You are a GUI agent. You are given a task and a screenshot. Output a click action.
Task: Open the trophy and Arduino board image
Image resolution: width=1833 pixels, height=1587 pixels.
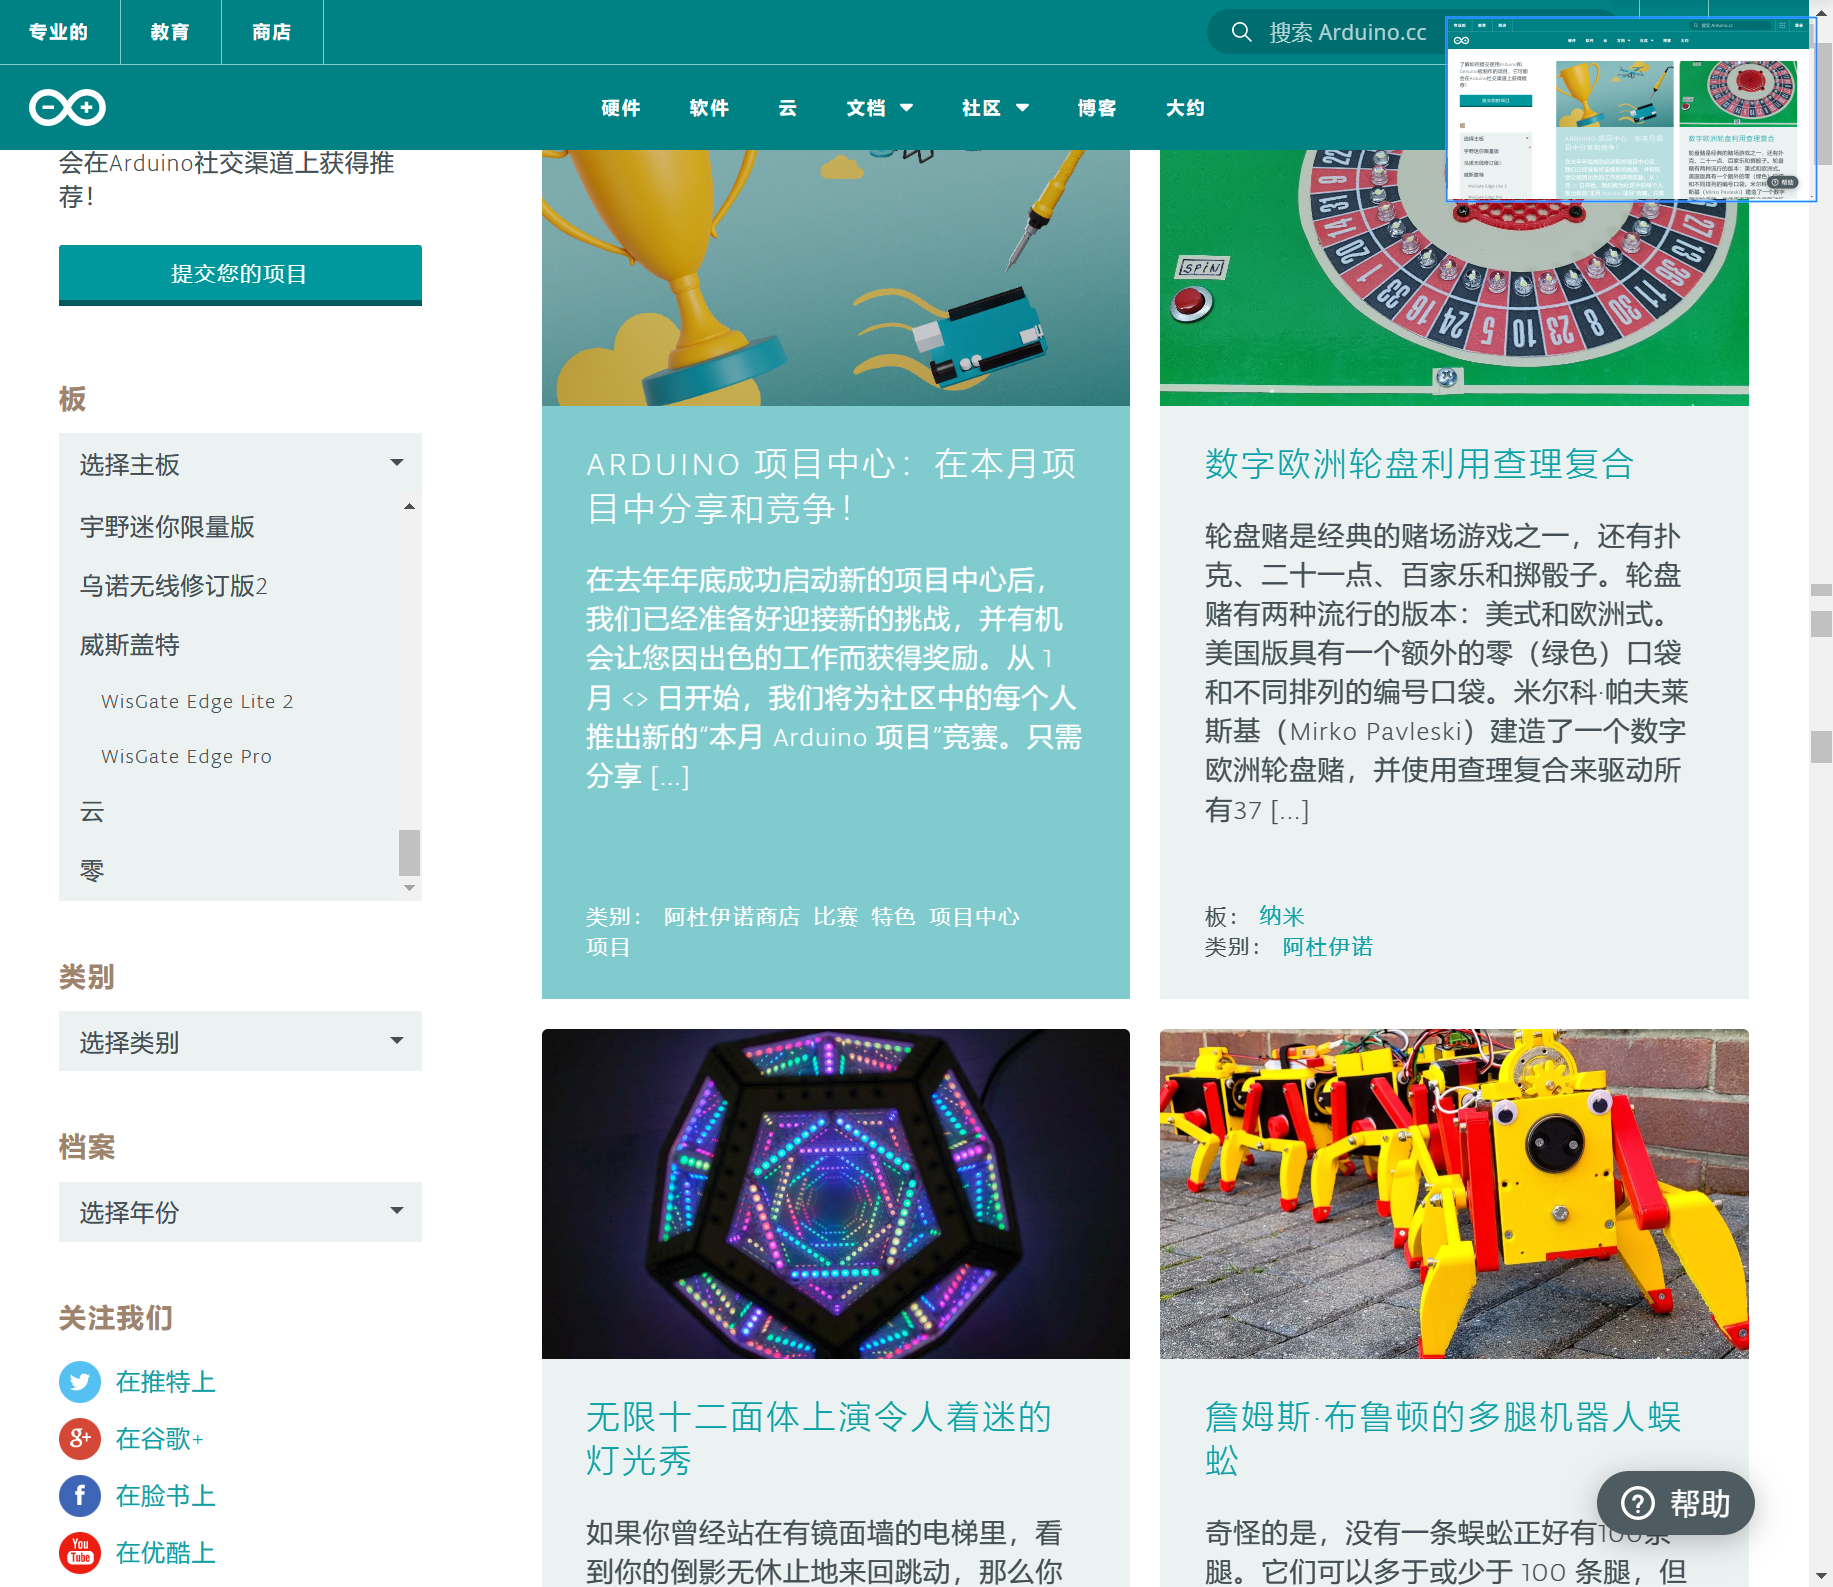(x=836, y=278)
